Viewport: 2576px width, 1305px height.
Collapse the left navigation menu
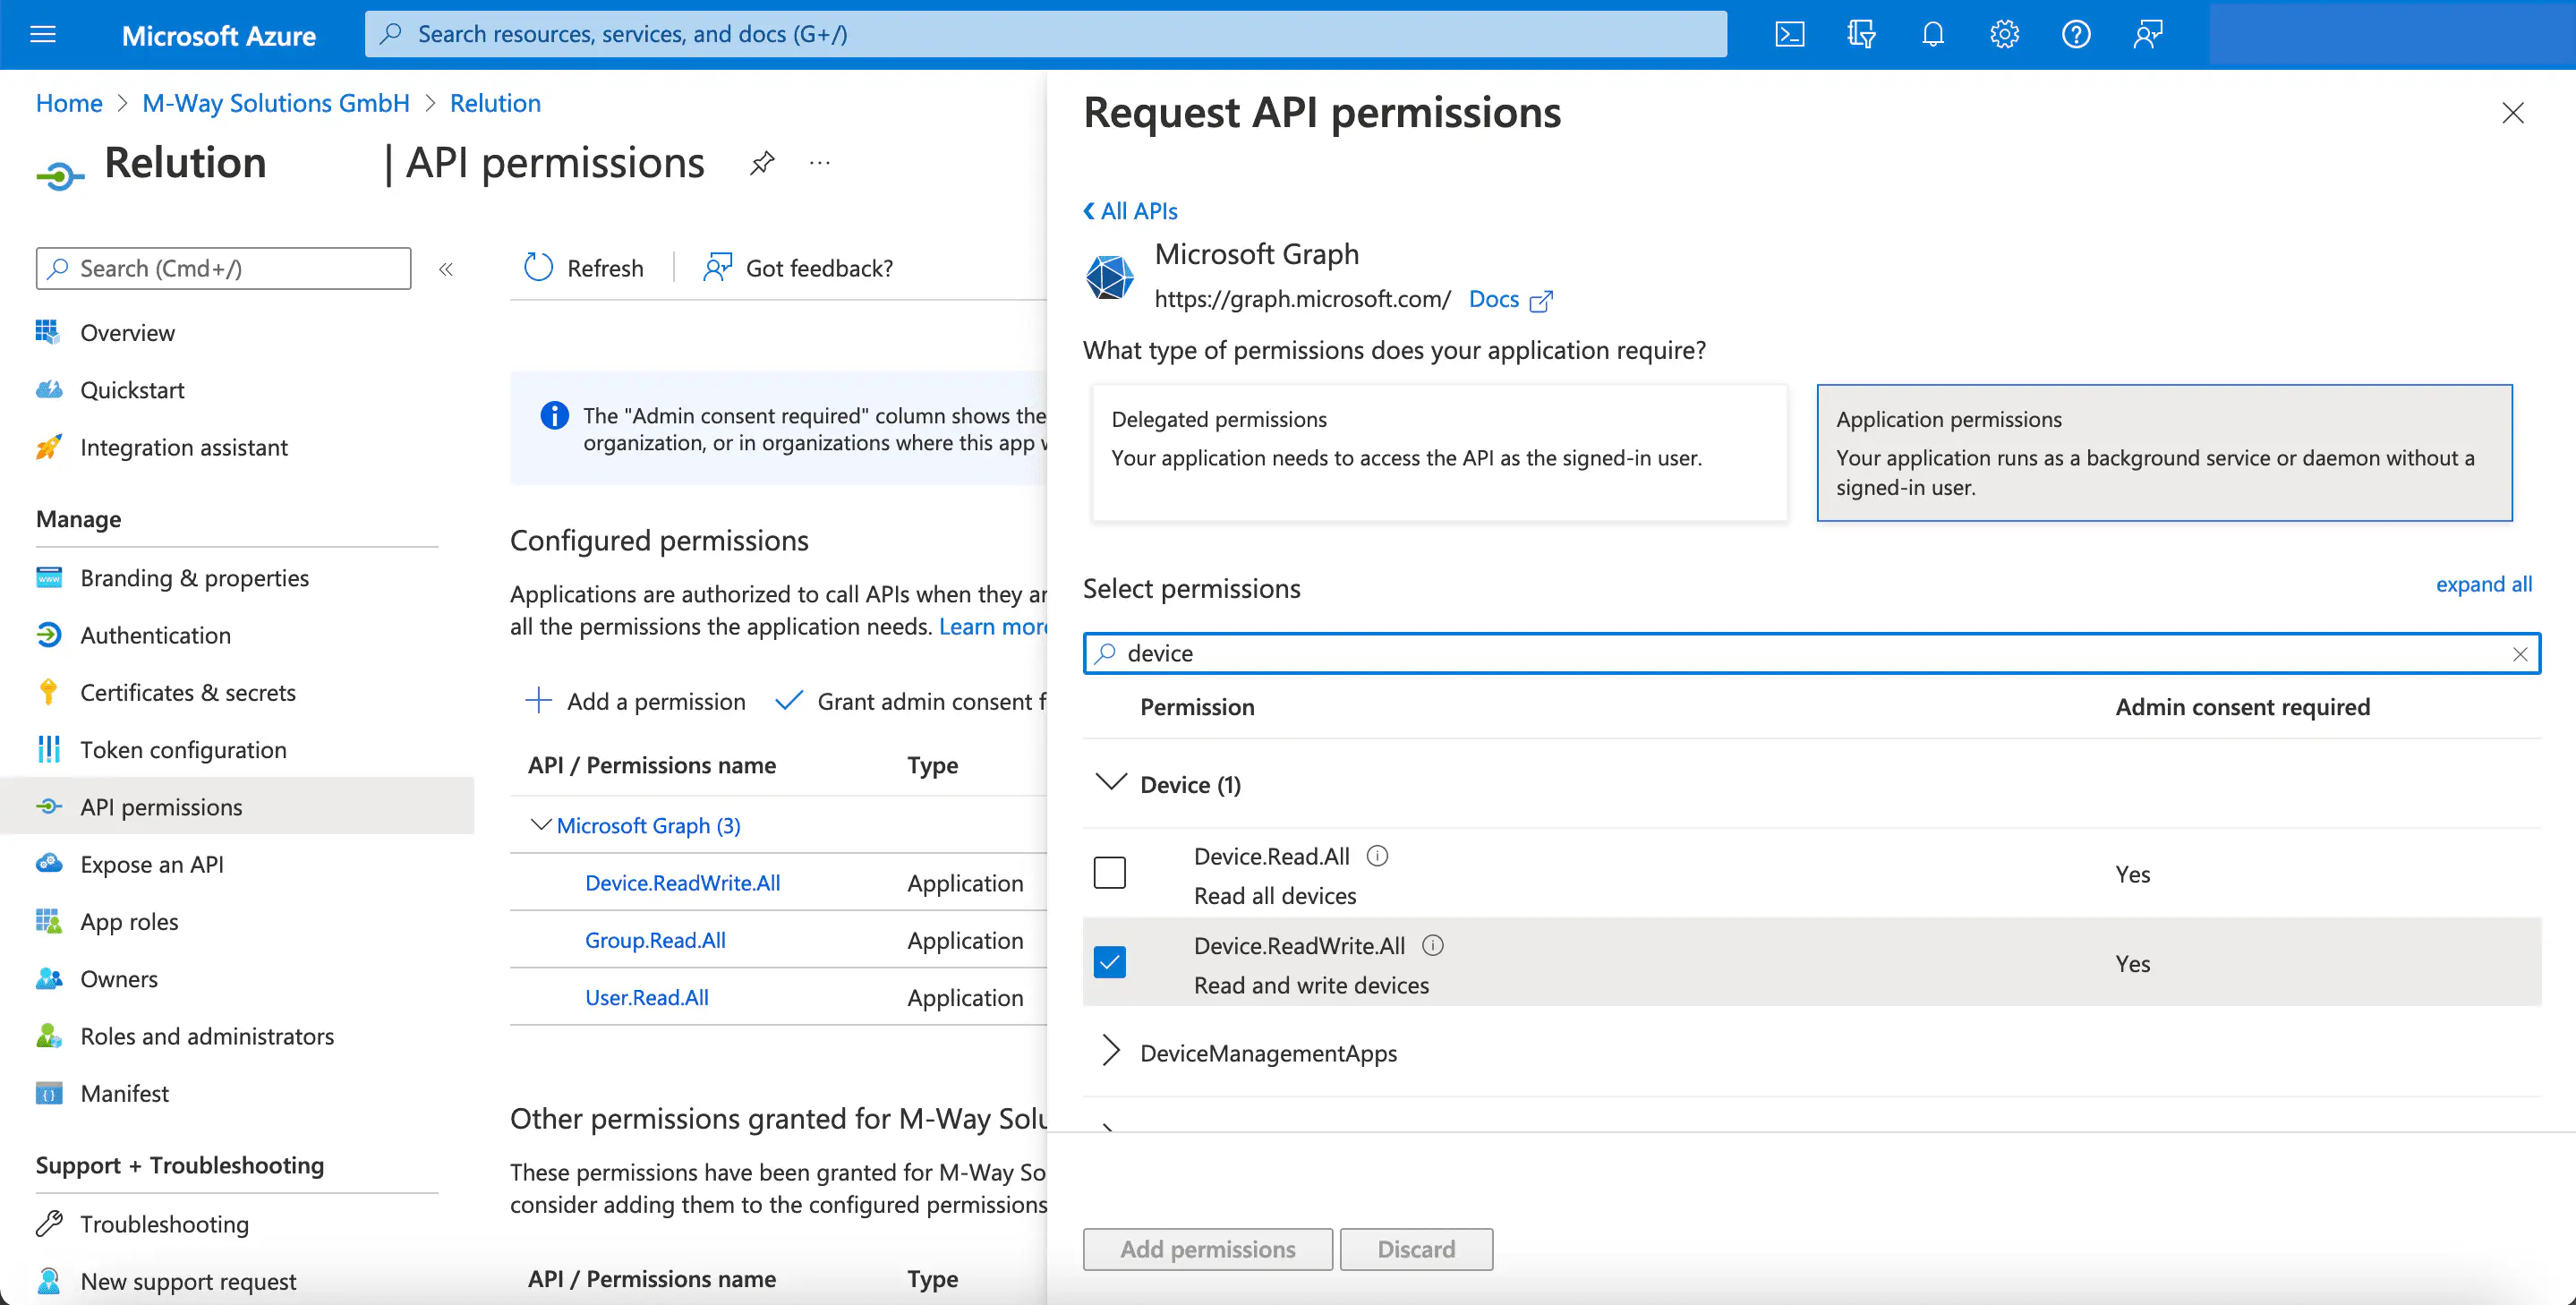click(446, 269)
